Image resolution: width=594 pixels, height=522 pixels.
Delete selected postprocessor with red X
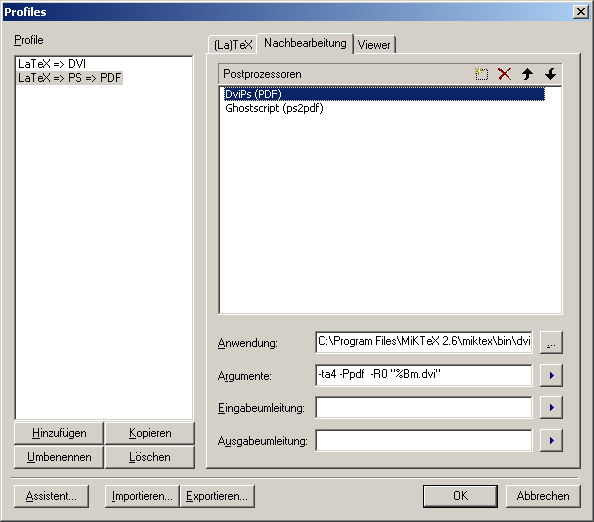504,74
